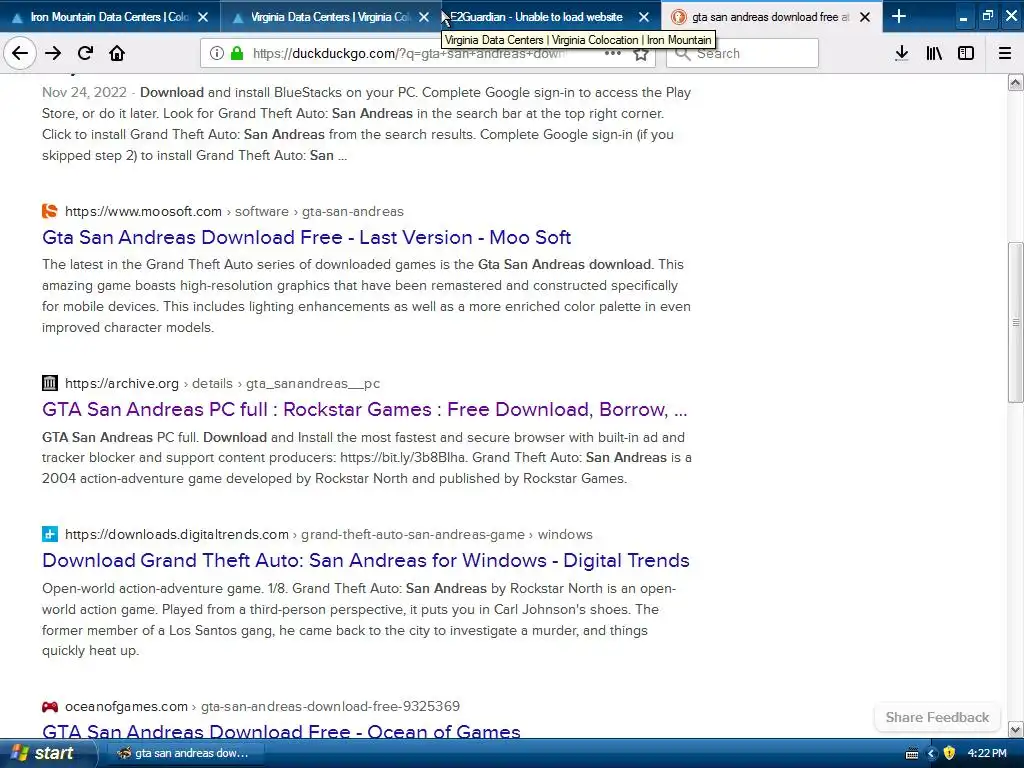Select gta san andreas download free tab
1024x768 pixels.
771,16
